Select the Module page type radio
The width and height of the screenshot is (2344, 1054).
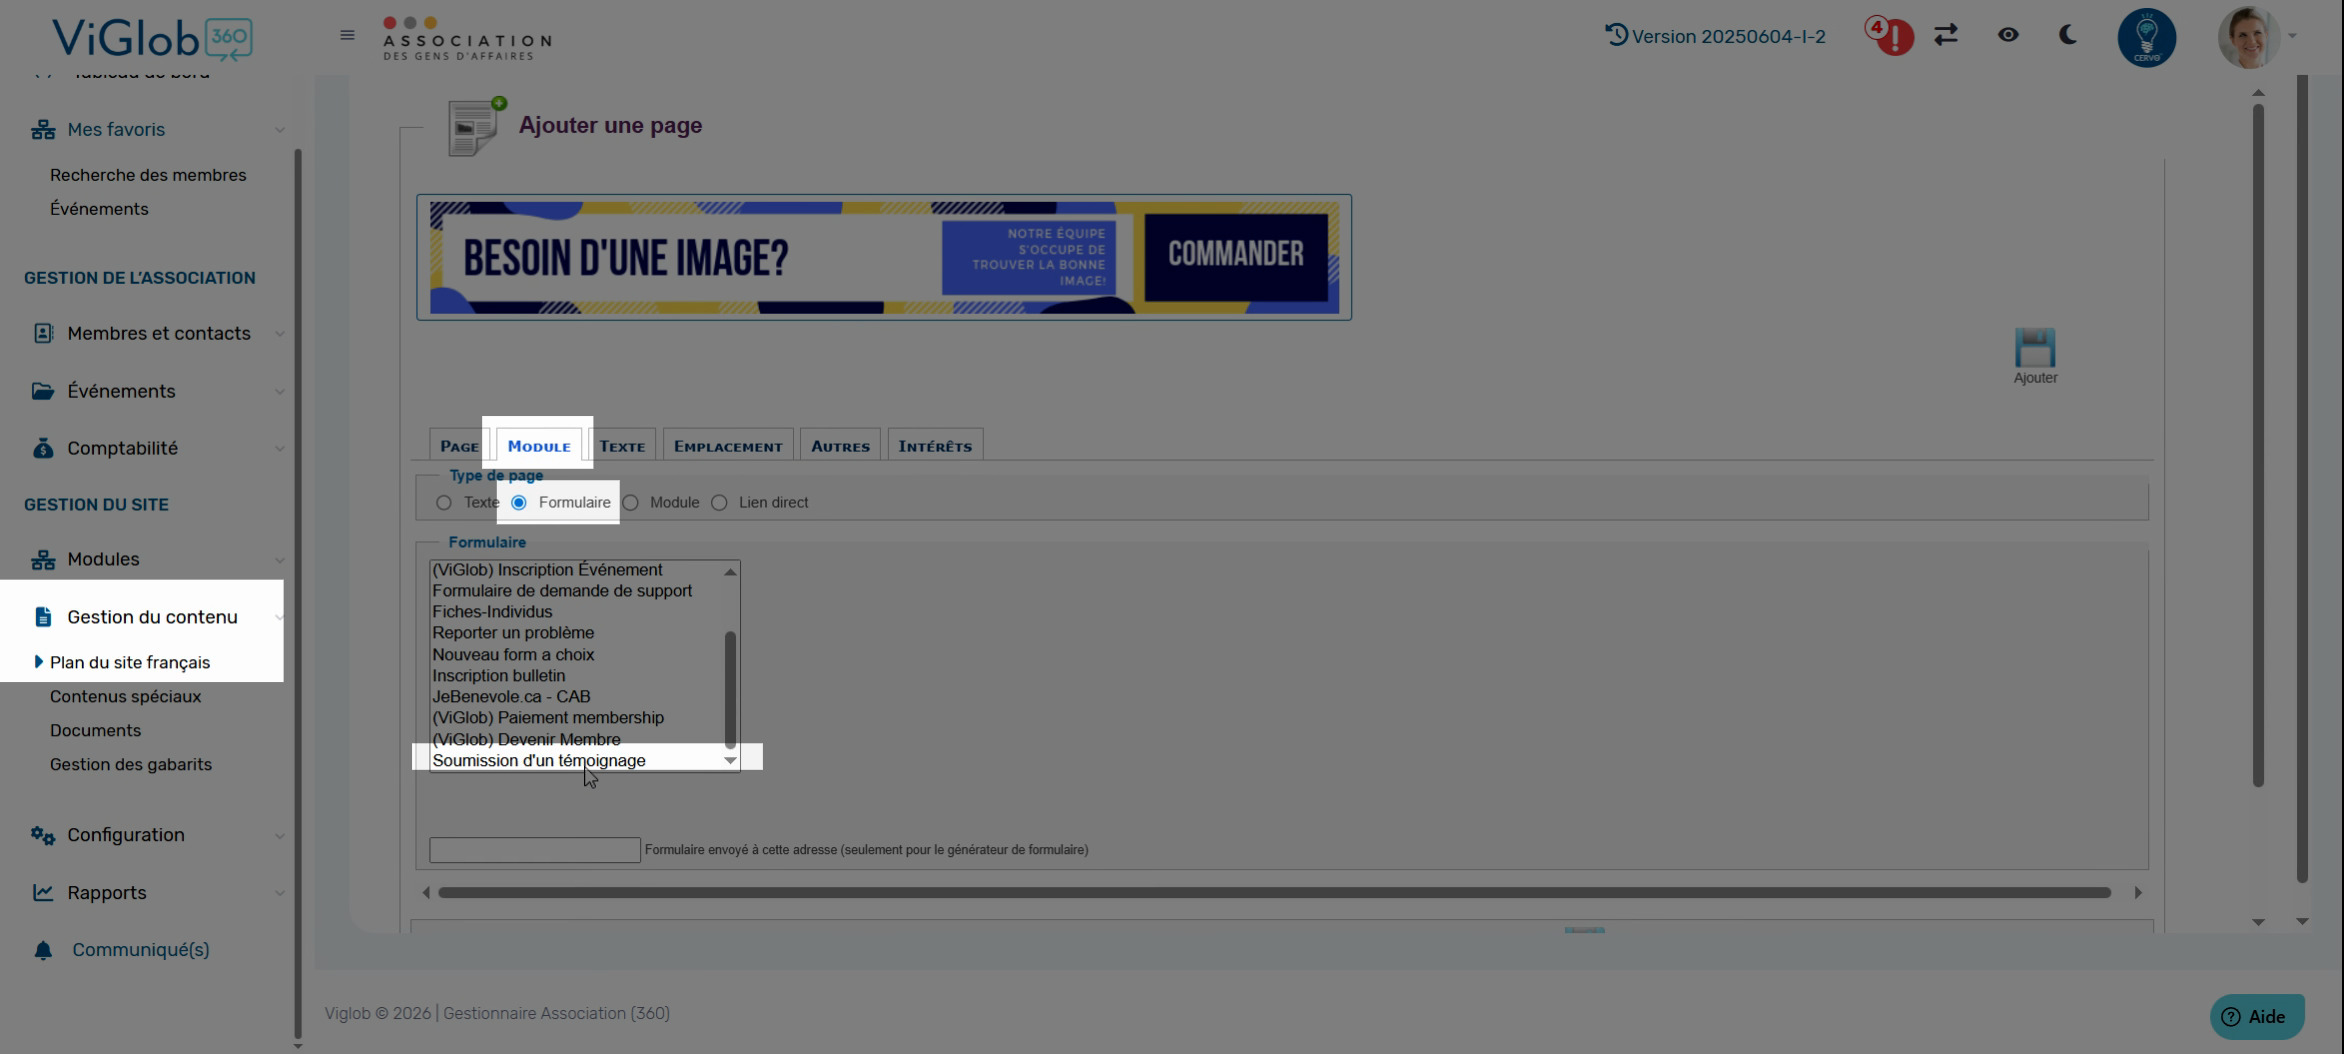pyautogui.click(x=630, y=503)
